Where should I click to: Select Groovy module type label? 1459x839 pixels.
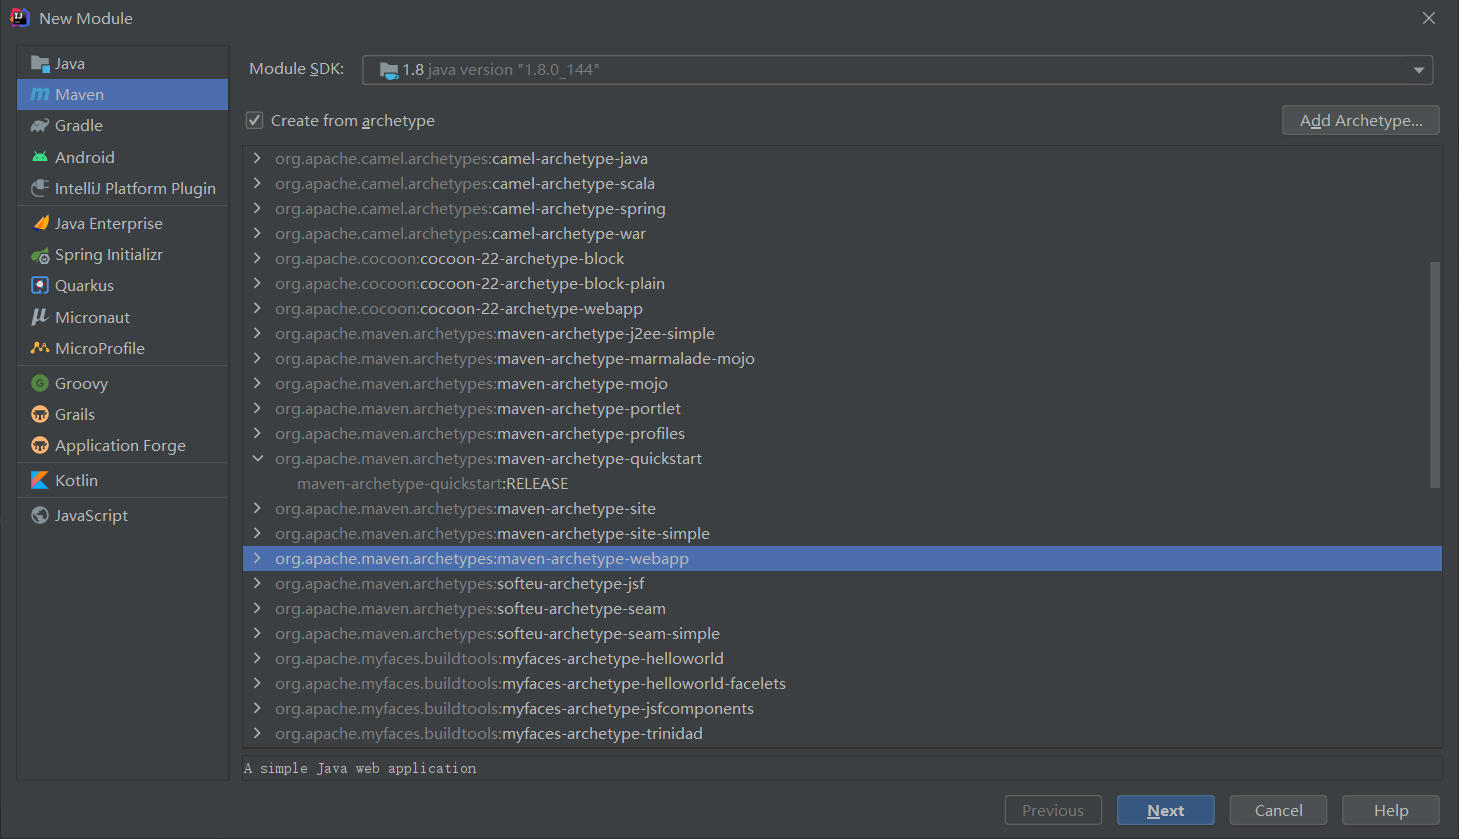tap(81, 383)
